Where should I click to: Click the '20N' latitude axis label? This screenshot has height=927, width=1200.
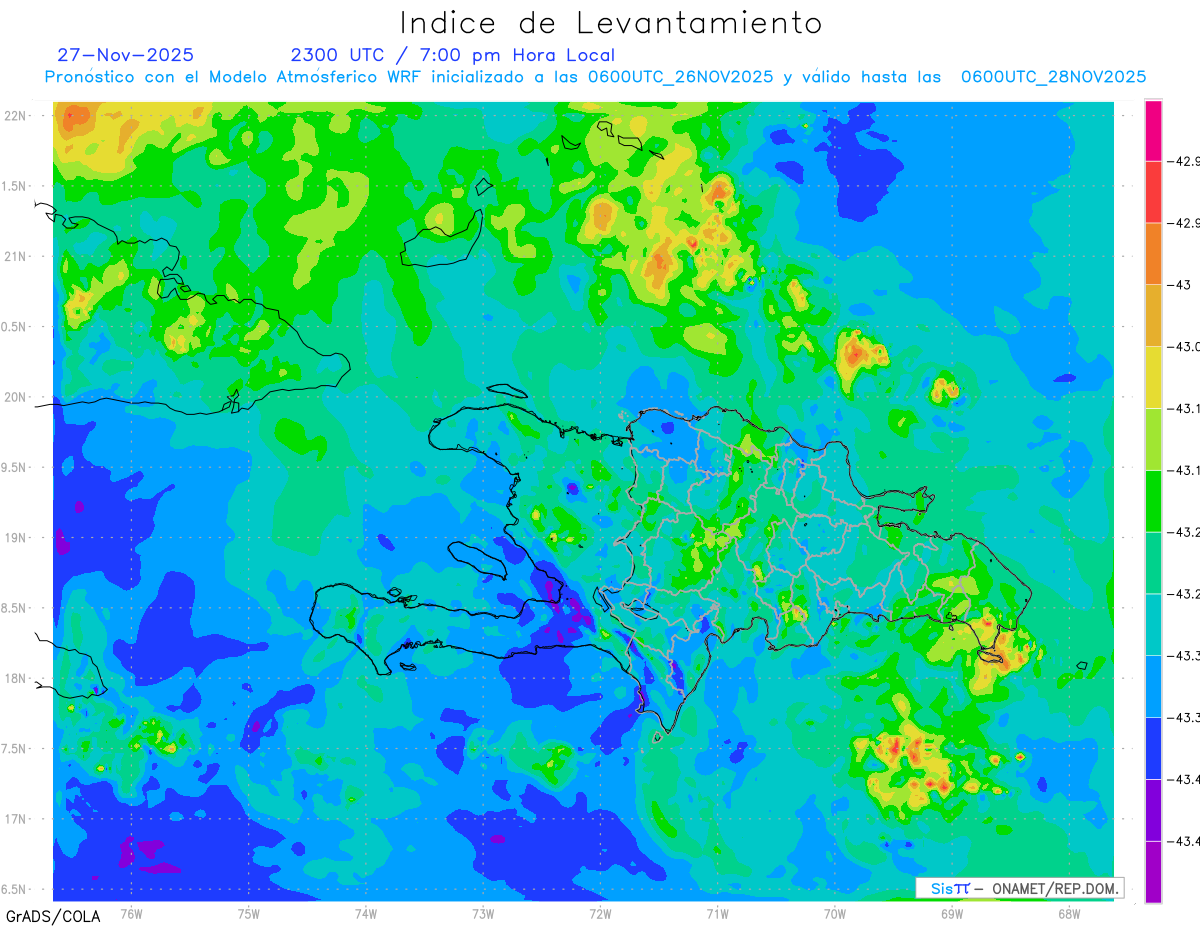click(x=16, y=397)
